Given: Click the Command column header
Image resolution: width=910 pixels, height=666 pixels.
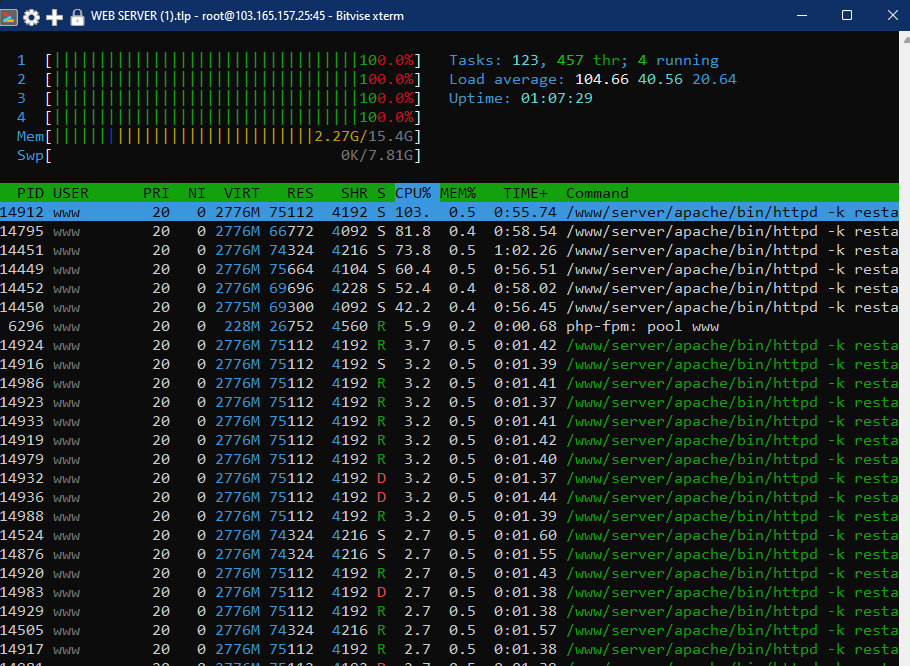Looking at the screenshot, I should point(597,193).
